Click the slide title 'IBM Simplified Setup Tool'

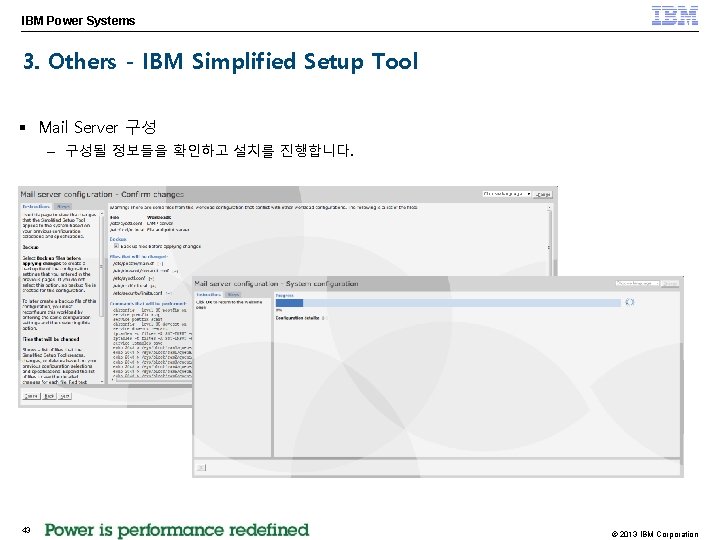point(280,62)
